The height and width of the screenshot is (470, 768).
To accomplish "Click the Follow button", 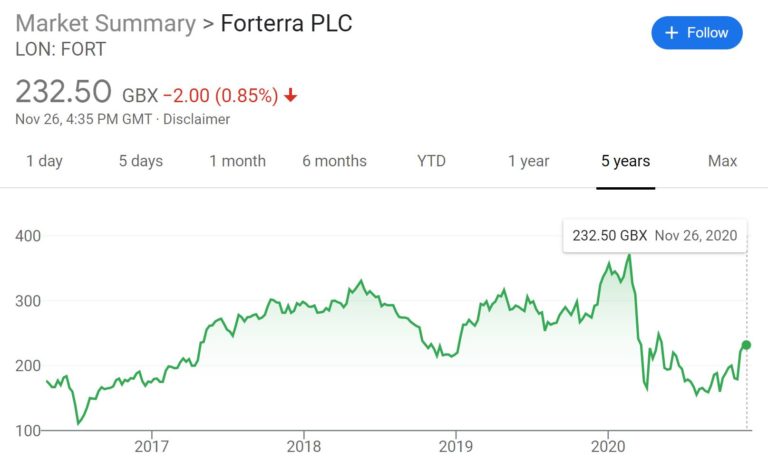I will coord(696,33).
